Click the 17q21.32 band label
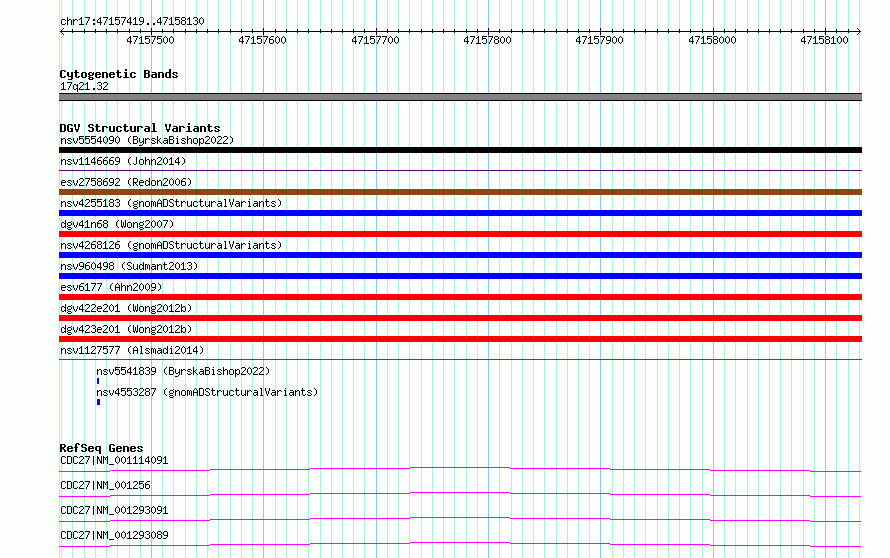The height and width of the screenshot is (558, 890). tap(84, 86)
